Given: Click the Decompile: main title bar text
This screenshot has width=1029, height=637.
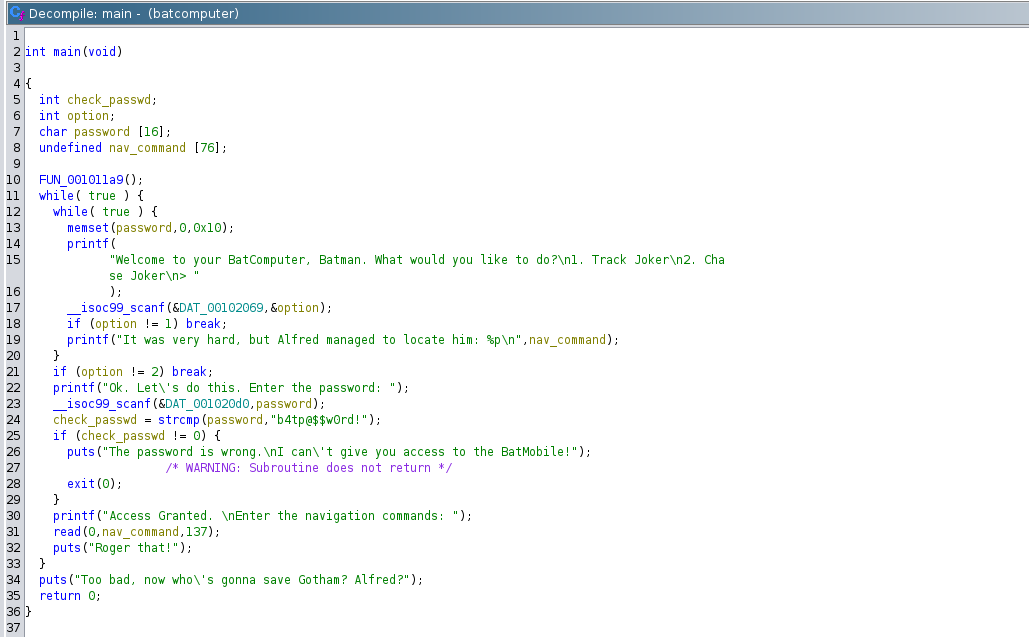Looking at the screenshot, I should tap(134, 14).
